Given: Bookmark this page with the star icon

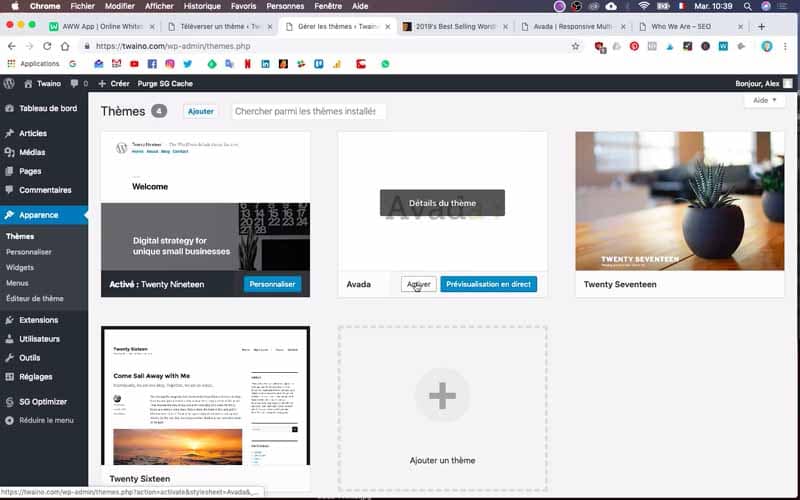Looking at the screenshot, I should coord(576,46).
